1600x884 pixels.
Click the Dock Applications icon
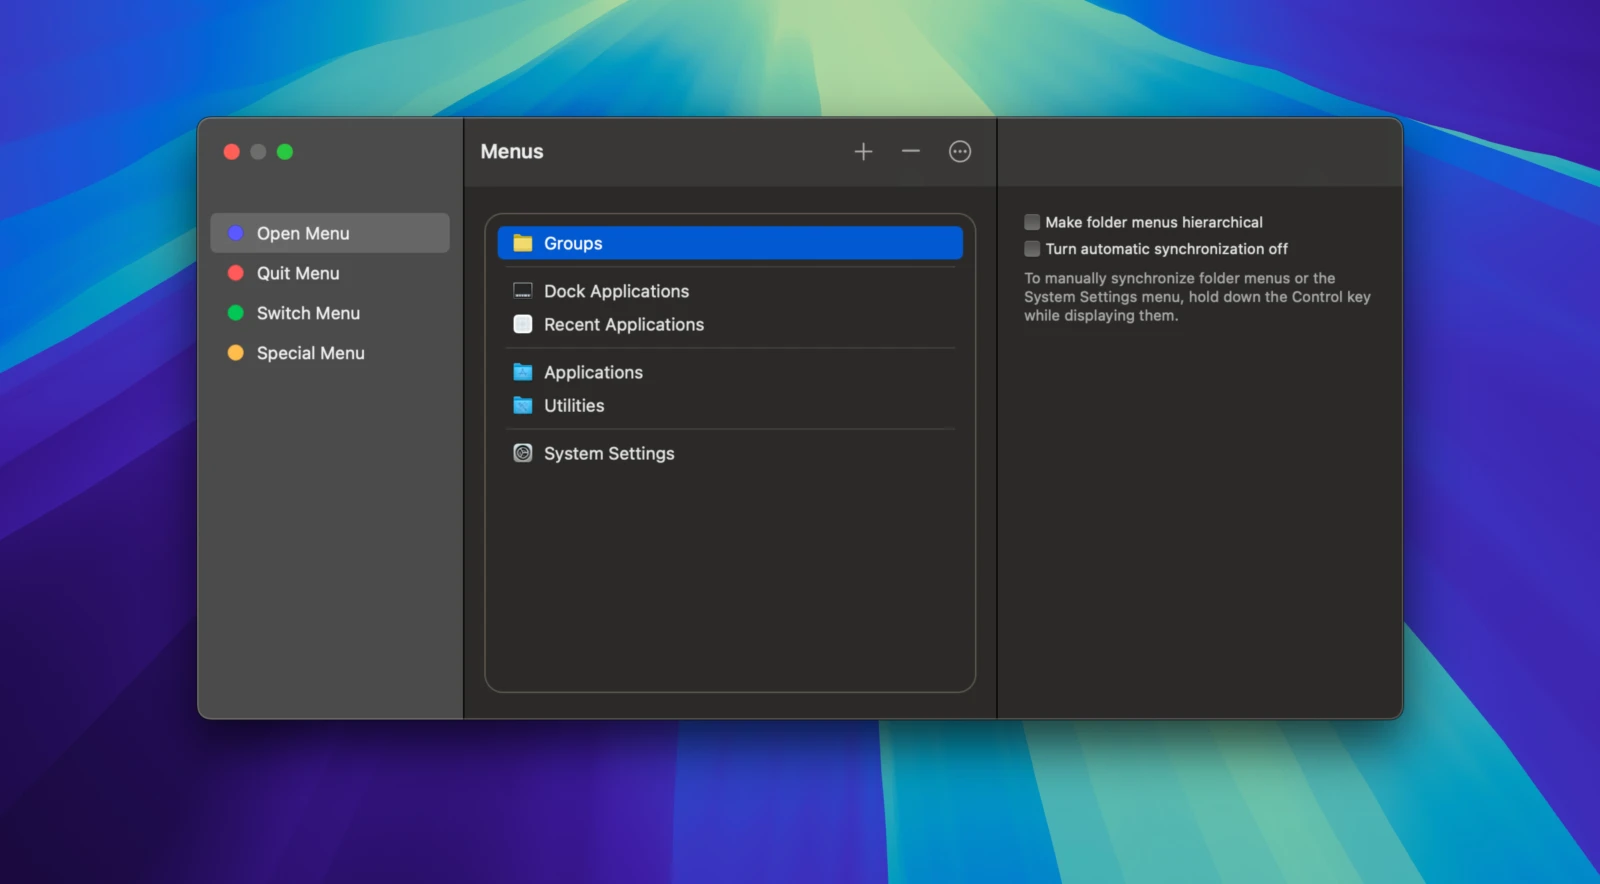pos(523,291)
